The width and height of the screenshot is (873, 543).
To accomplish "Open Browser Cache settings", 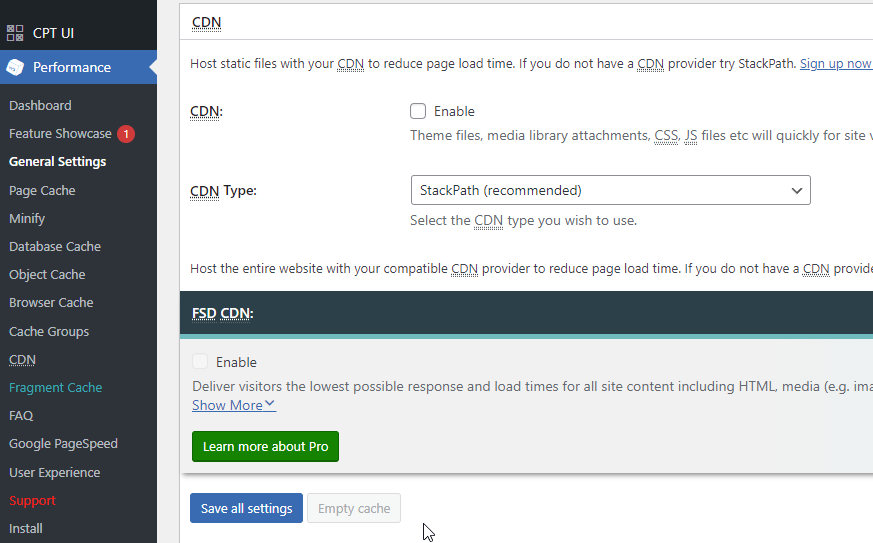I will pos(51,302).
